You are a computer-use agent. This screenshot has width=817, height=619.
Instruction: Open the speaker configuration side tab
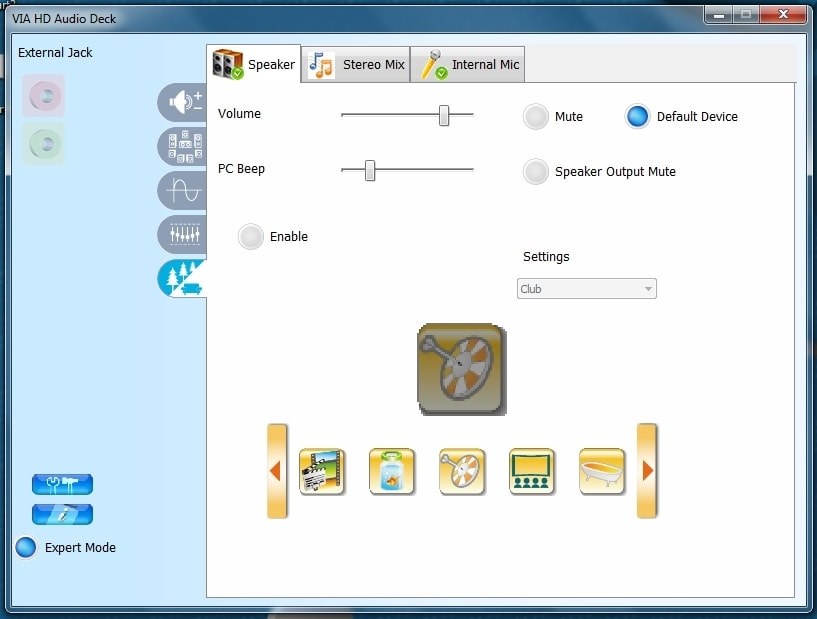click(183, 146)
